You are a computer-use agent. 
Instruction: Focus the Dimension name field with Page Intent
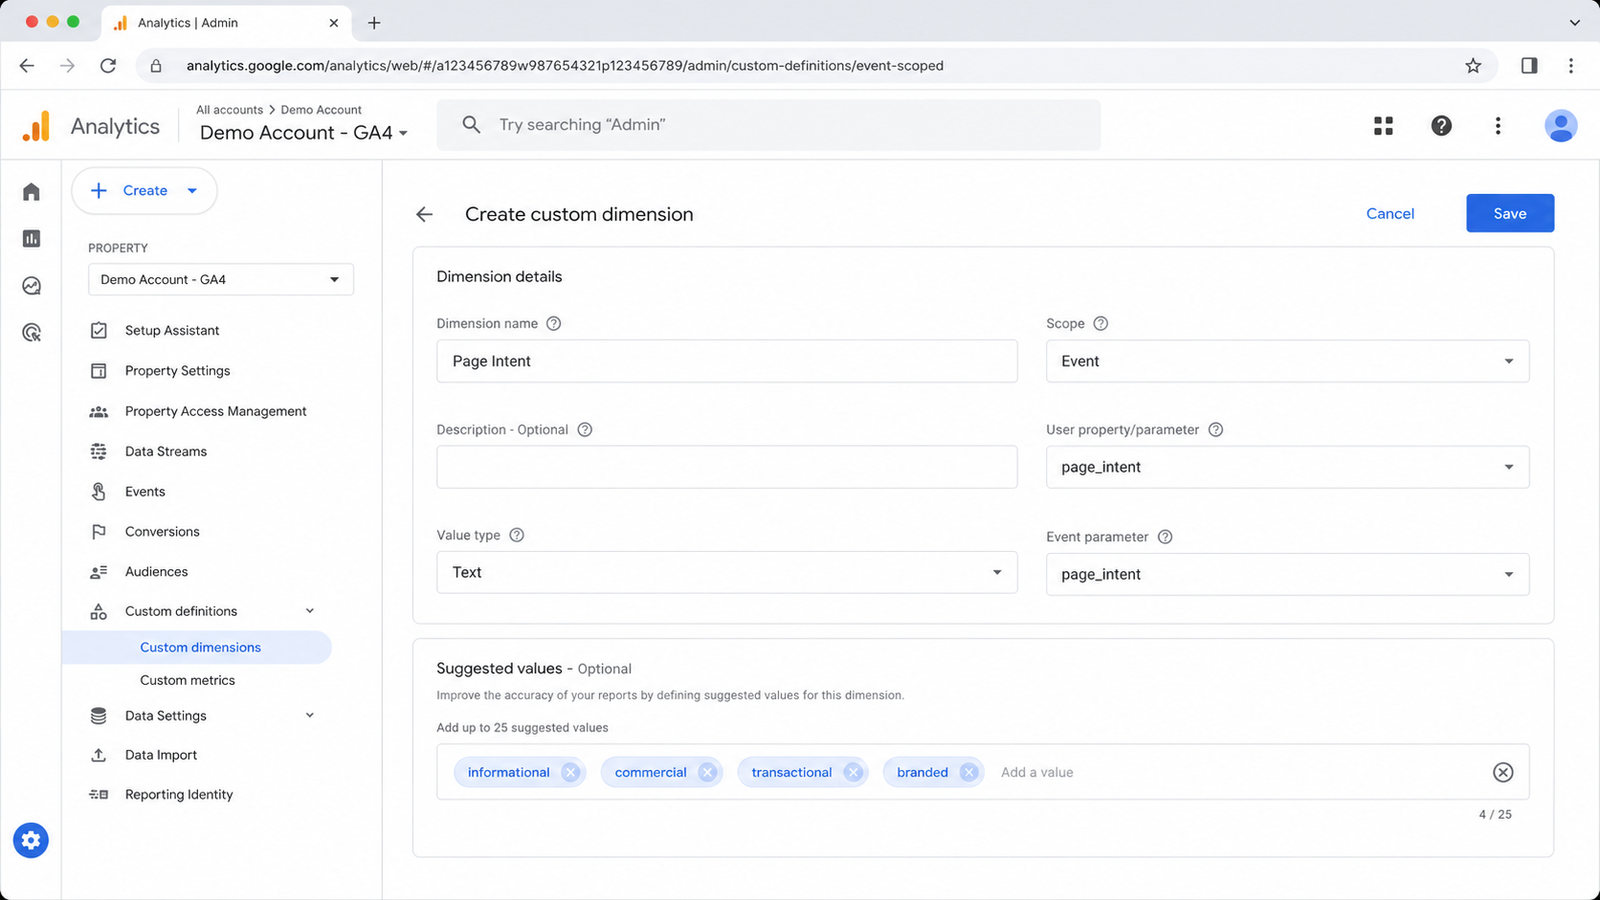coord(727,361)
